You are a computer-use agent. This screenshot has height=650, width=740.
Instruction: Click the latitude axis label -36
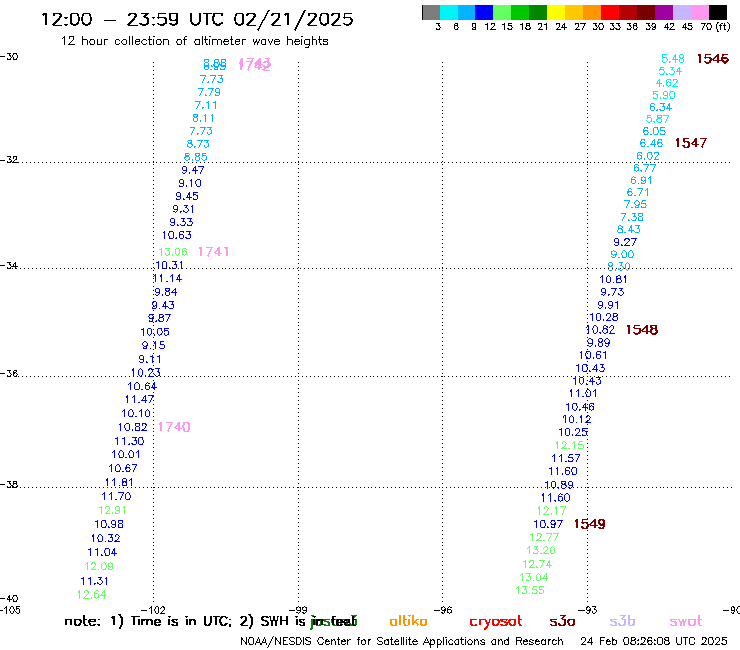(x=9, y=374)
